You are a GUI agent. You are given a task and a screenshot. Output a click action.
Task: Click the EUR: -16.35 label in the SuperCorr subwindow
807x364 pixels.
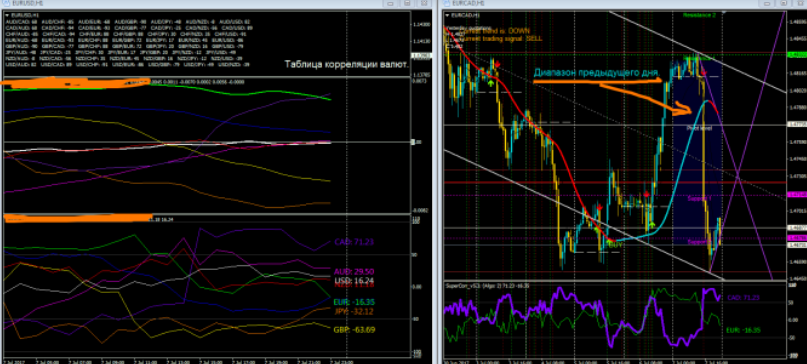click(x=743, y=330)
